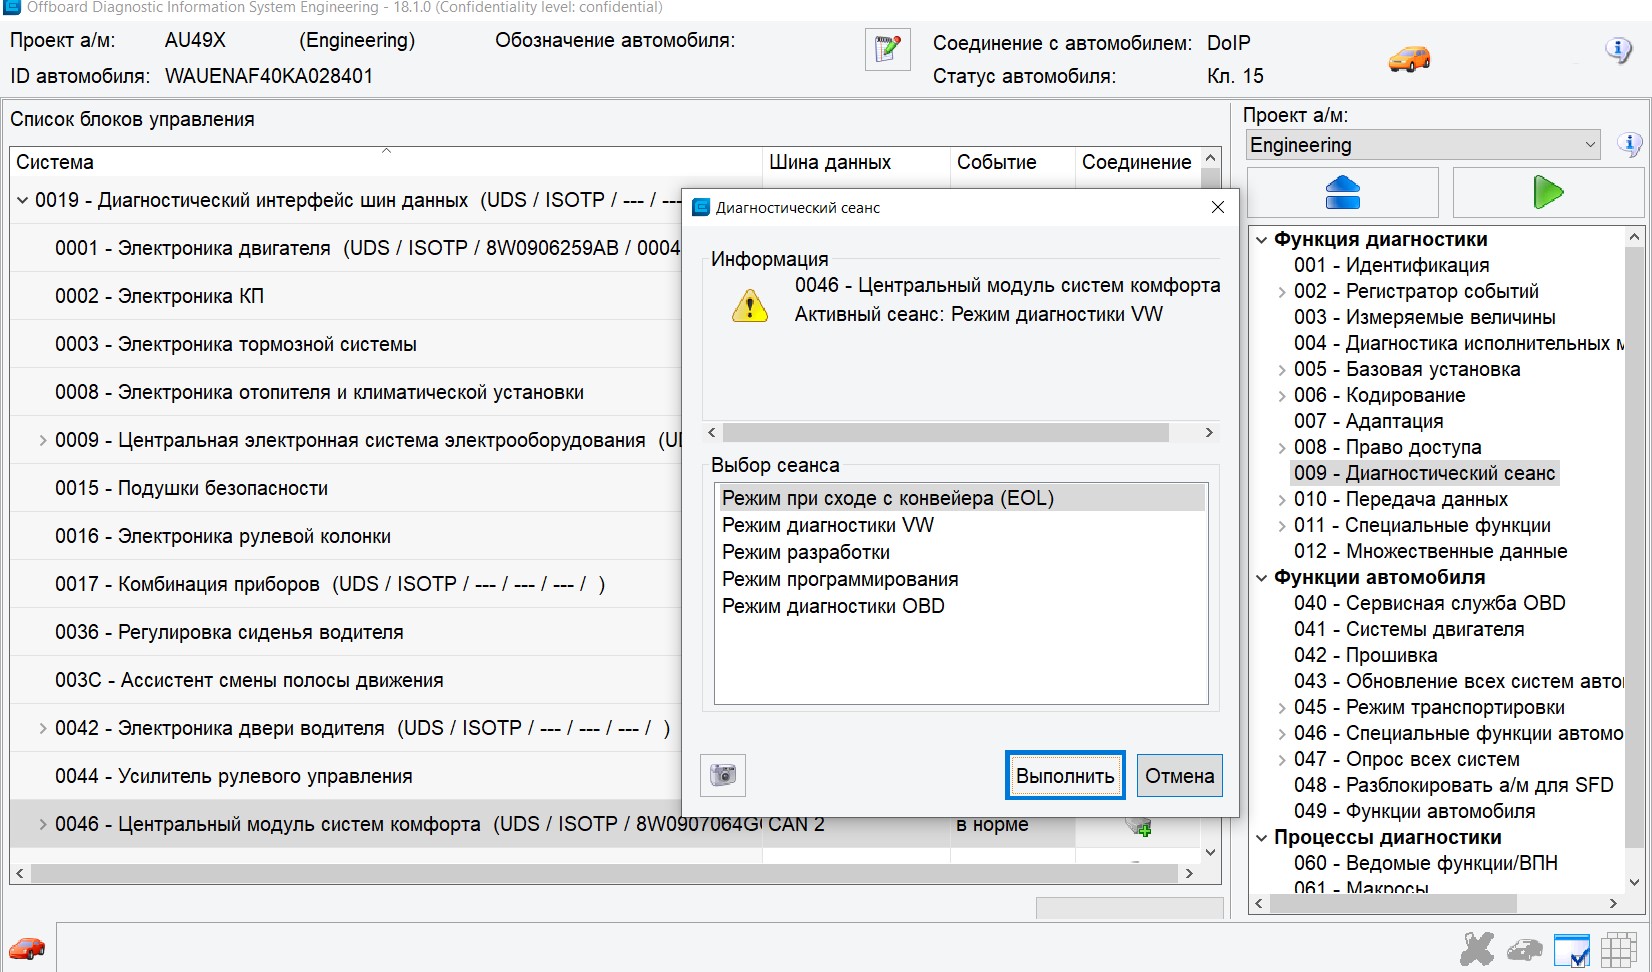
Task: Click the red car icon at bottom left
Action: click(x=27, y=947)
